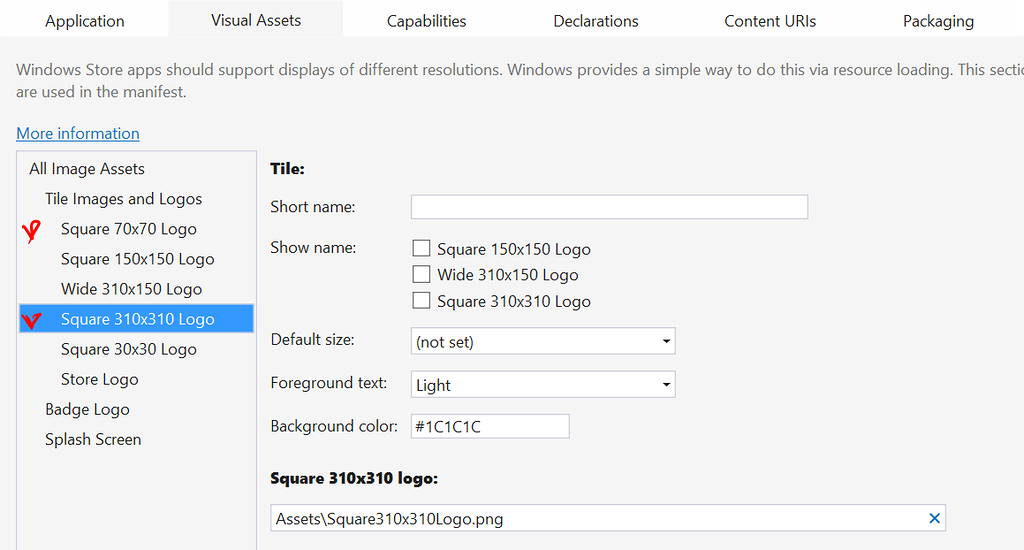Open the Packaging tab
Viewport: 1024px width, 550px height.
point(938,20)
